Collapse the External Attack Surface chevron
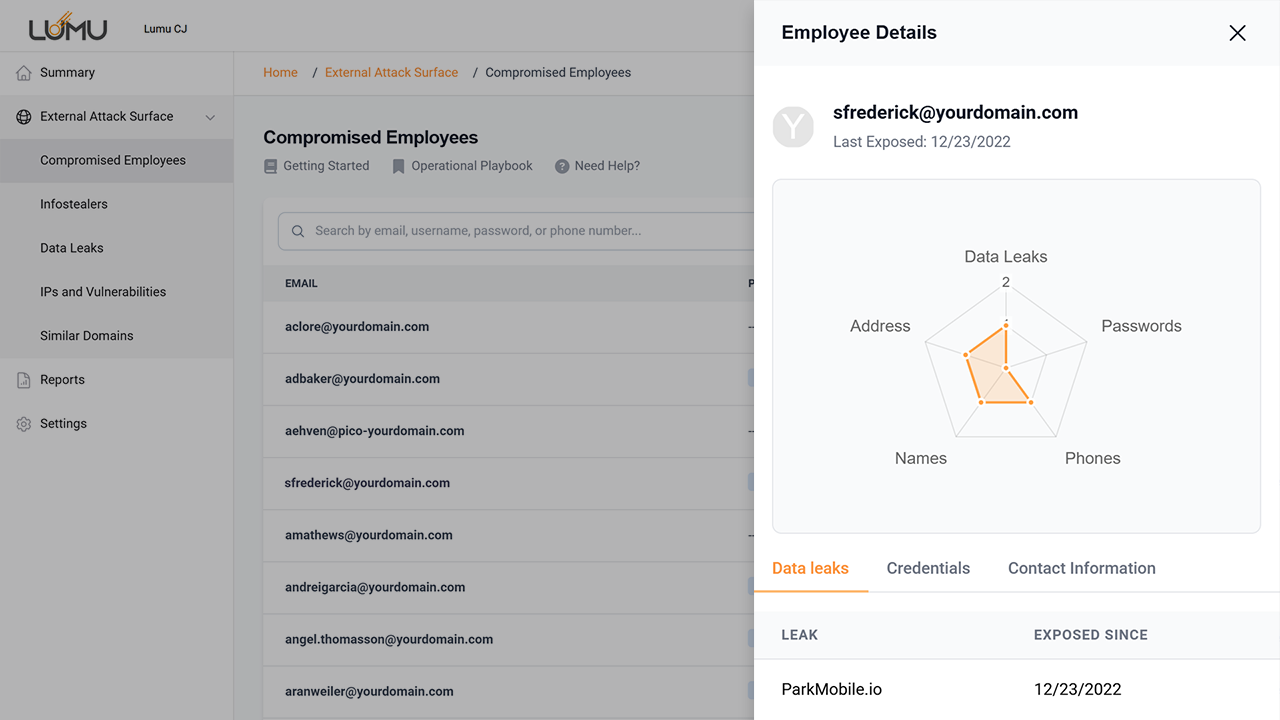Screen dimensions: 1280x720 (210, 117)
